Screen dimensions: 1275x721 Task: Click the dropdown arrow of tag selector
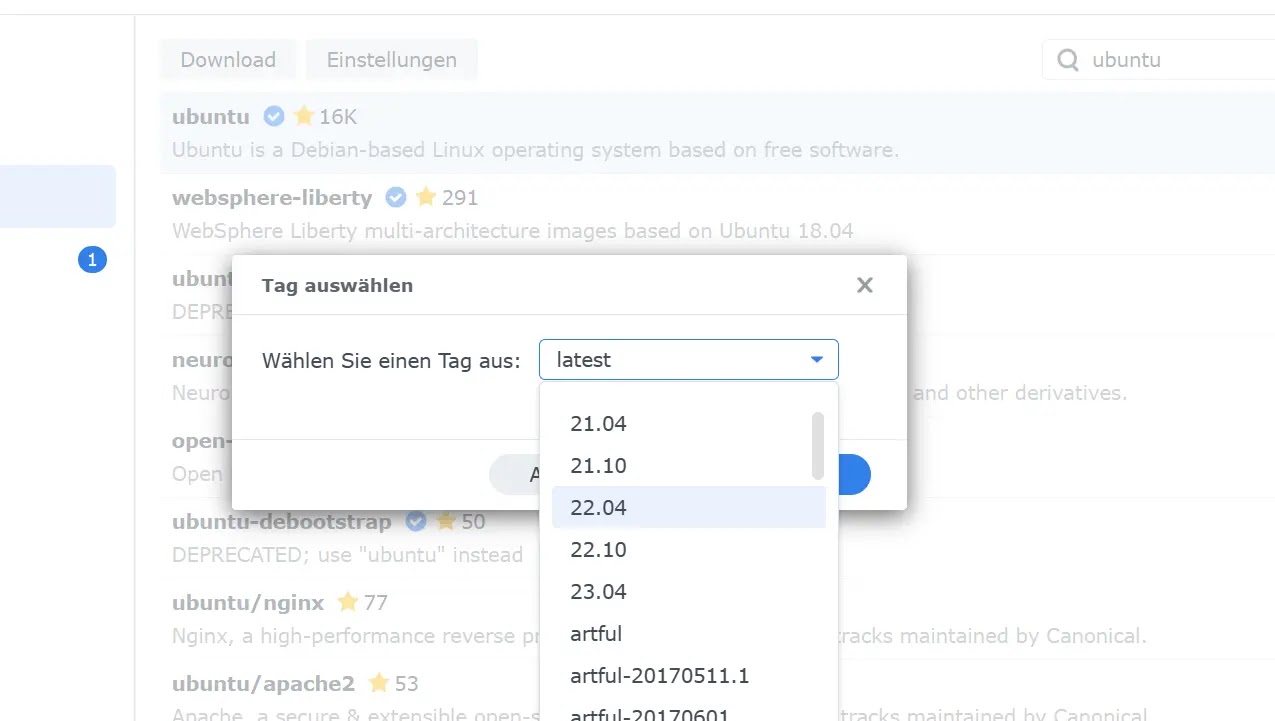click(x=817, y=360)
